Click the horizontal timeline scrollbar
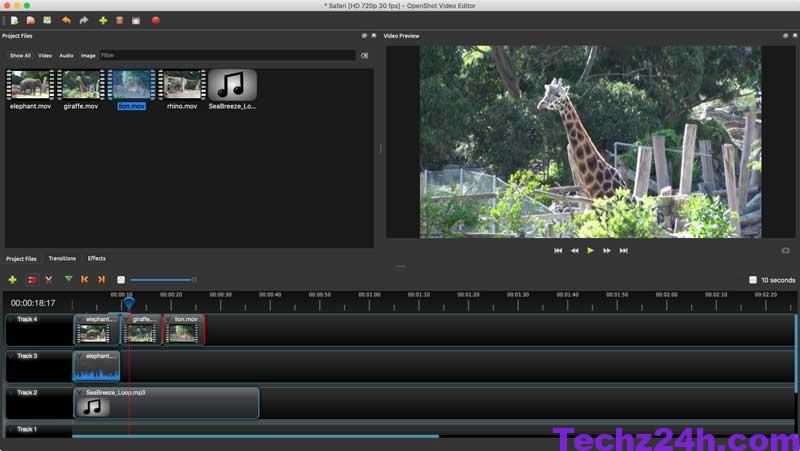The height and width of the screenshot is (451, 800). click(255, 436)
